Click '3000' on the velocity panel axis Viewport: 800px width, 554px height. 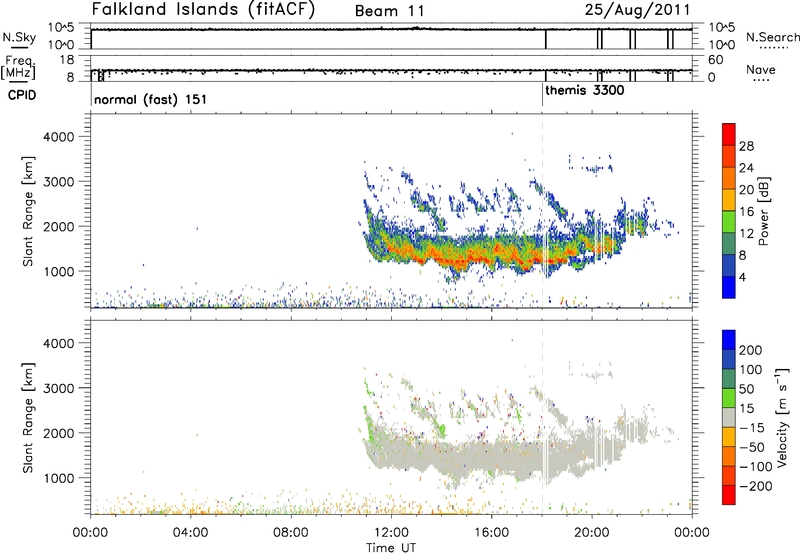58,388
